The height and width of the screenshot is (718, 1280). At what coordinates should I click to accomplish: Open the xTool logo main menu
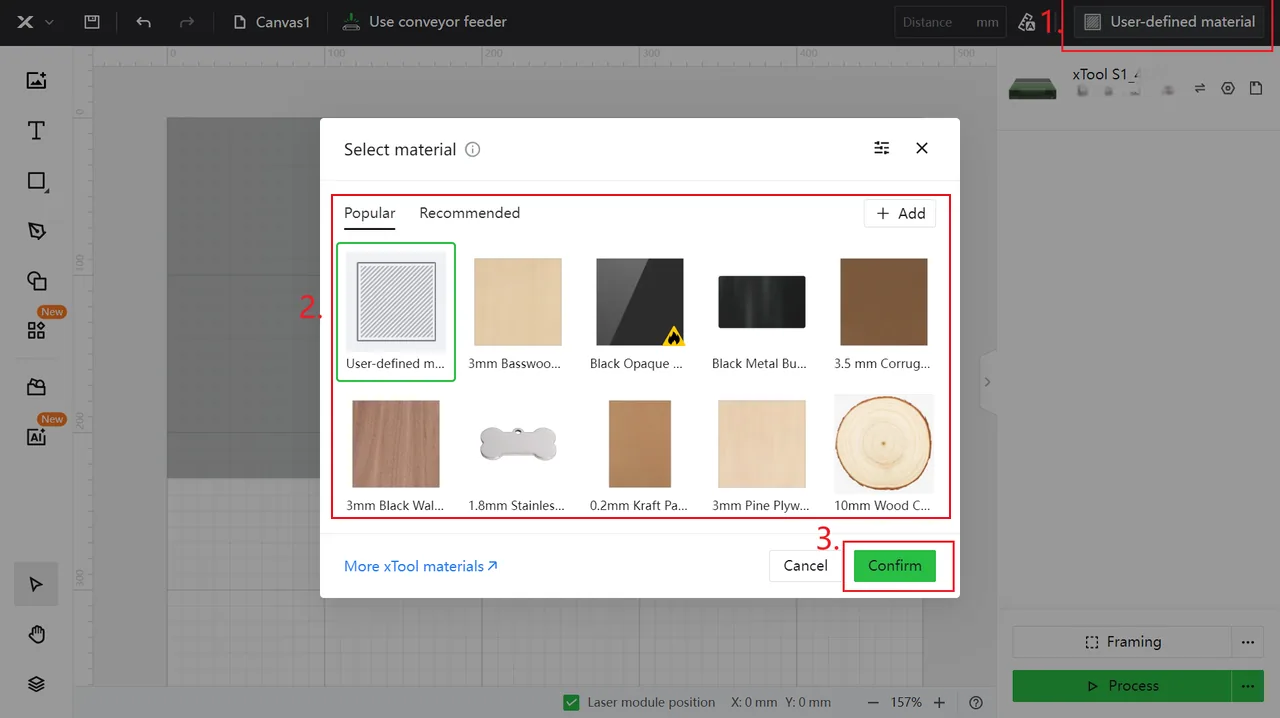pos(35,22)
